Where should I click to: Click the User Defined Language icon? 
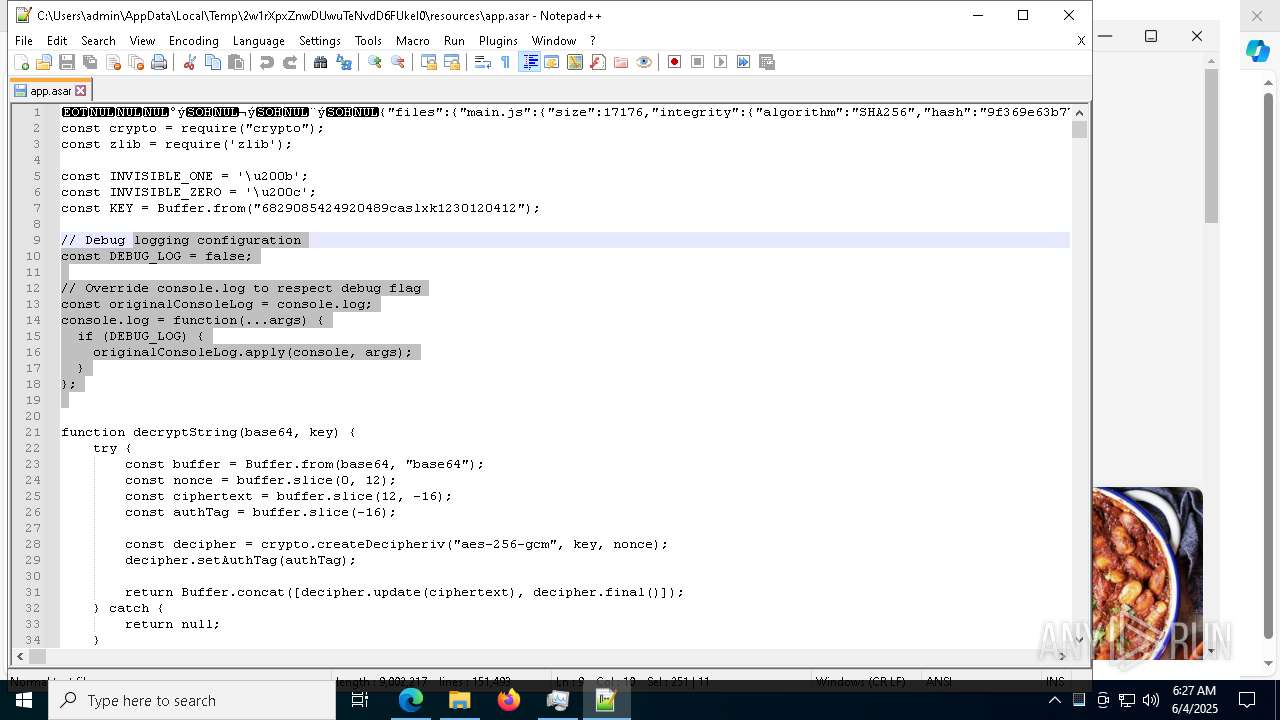click(552, 62)
